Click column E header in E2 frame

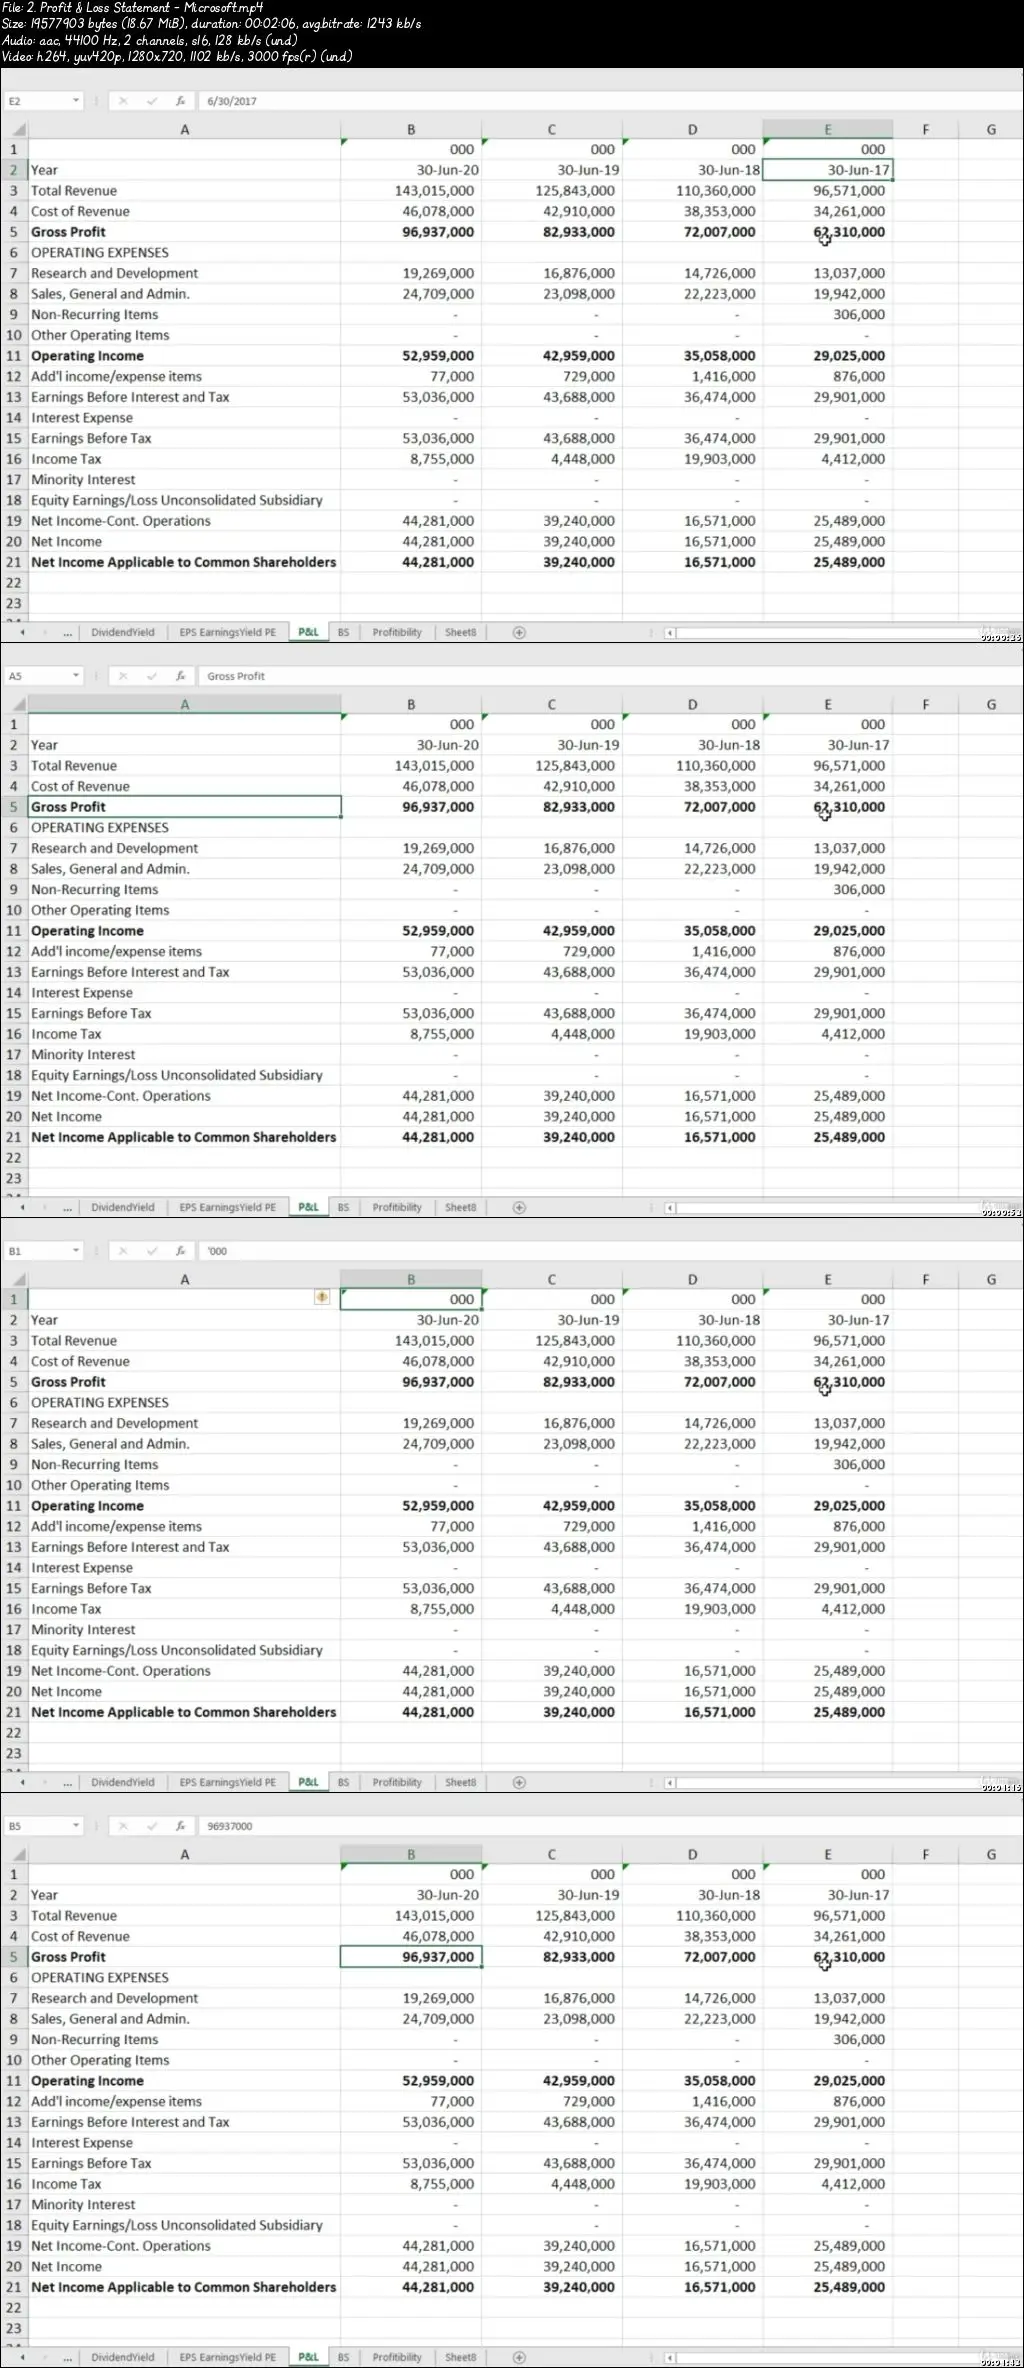click(827, 129)
